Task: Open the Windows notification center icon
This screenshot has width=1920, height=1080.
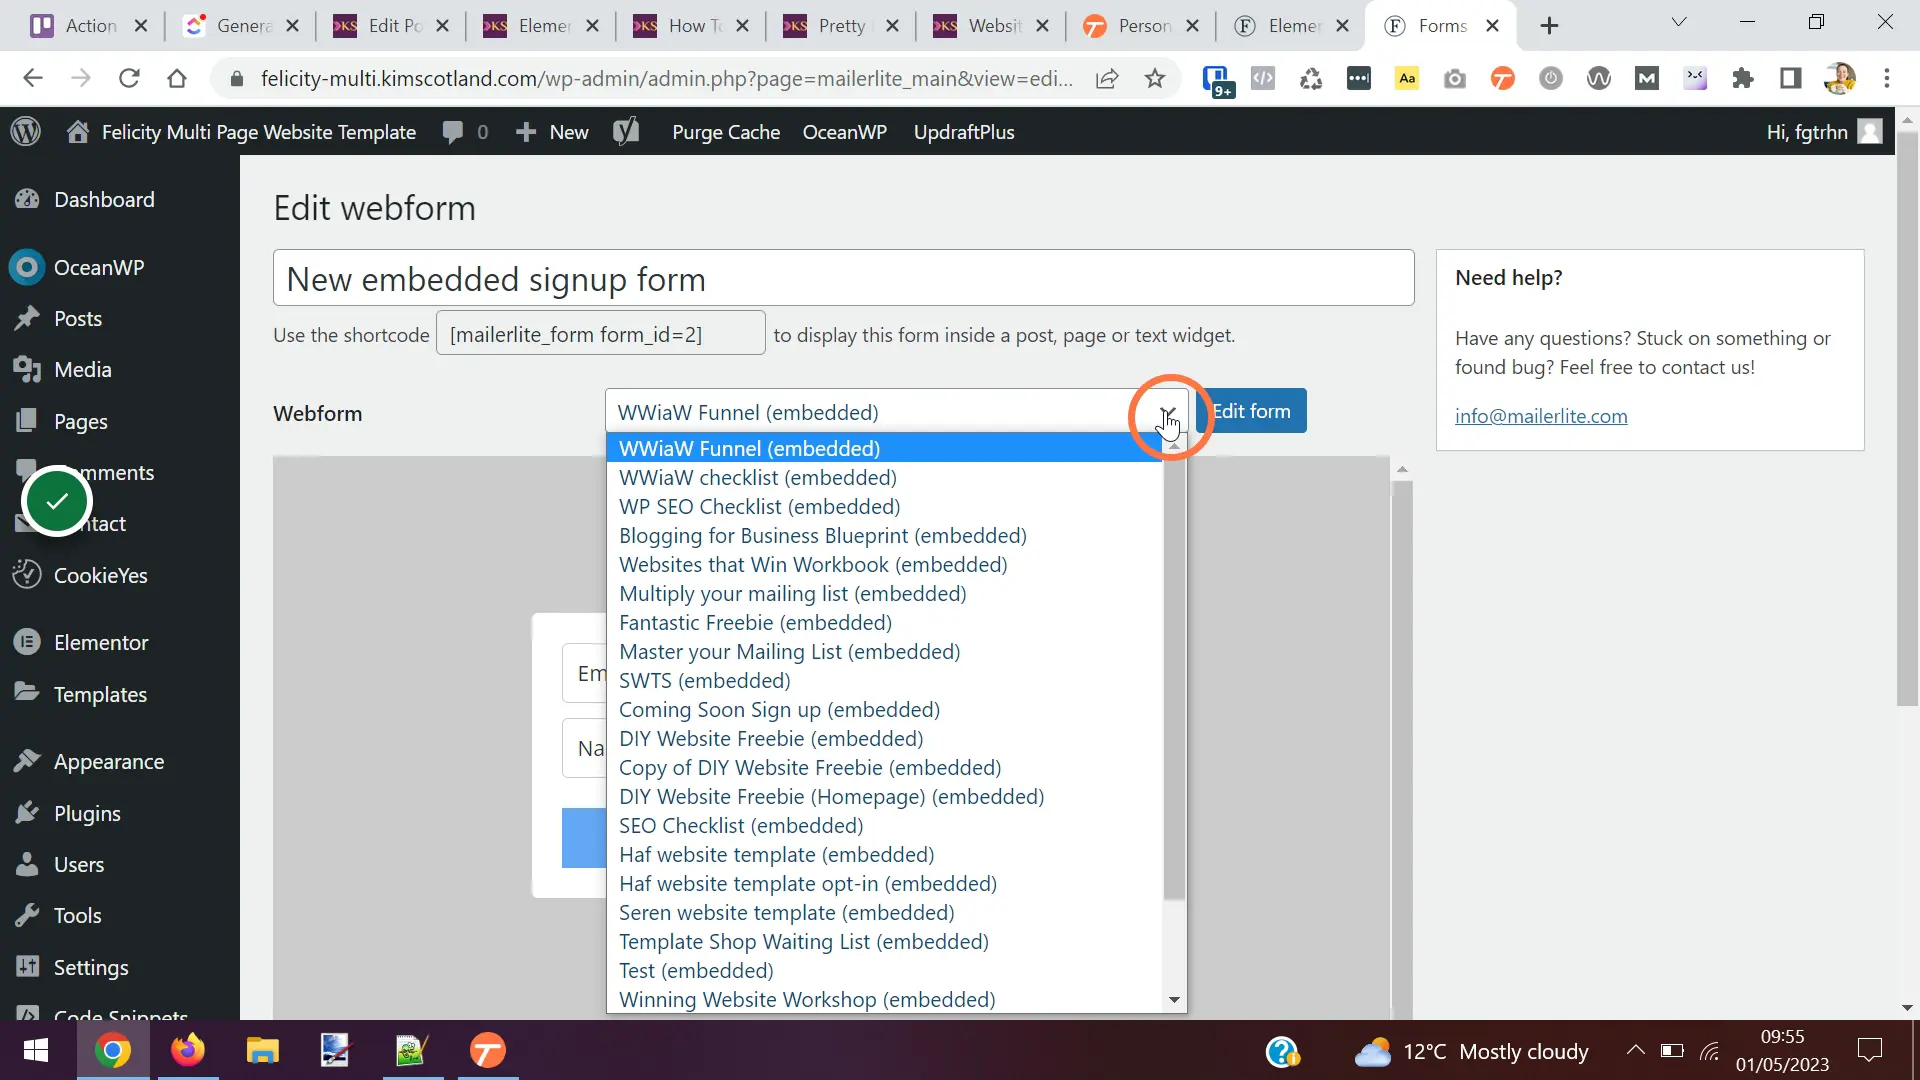Action: pyautogui.click(x=1869, y=1050)
